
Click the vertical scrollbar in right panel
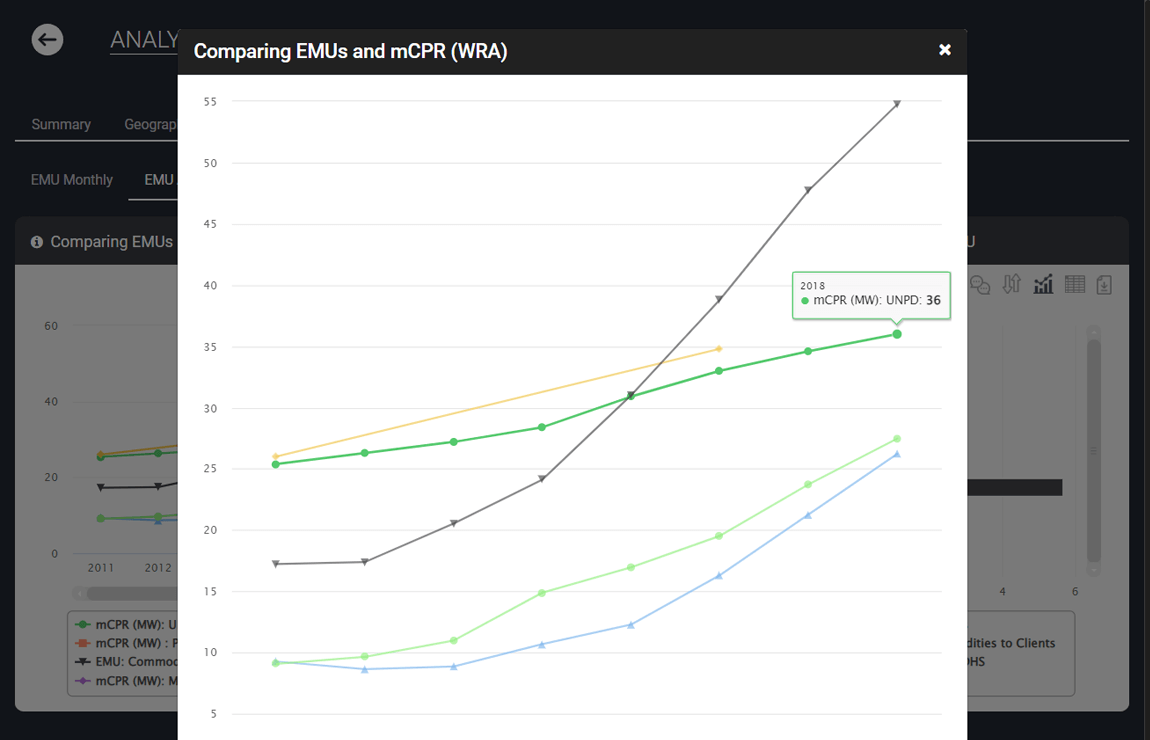1094,450
